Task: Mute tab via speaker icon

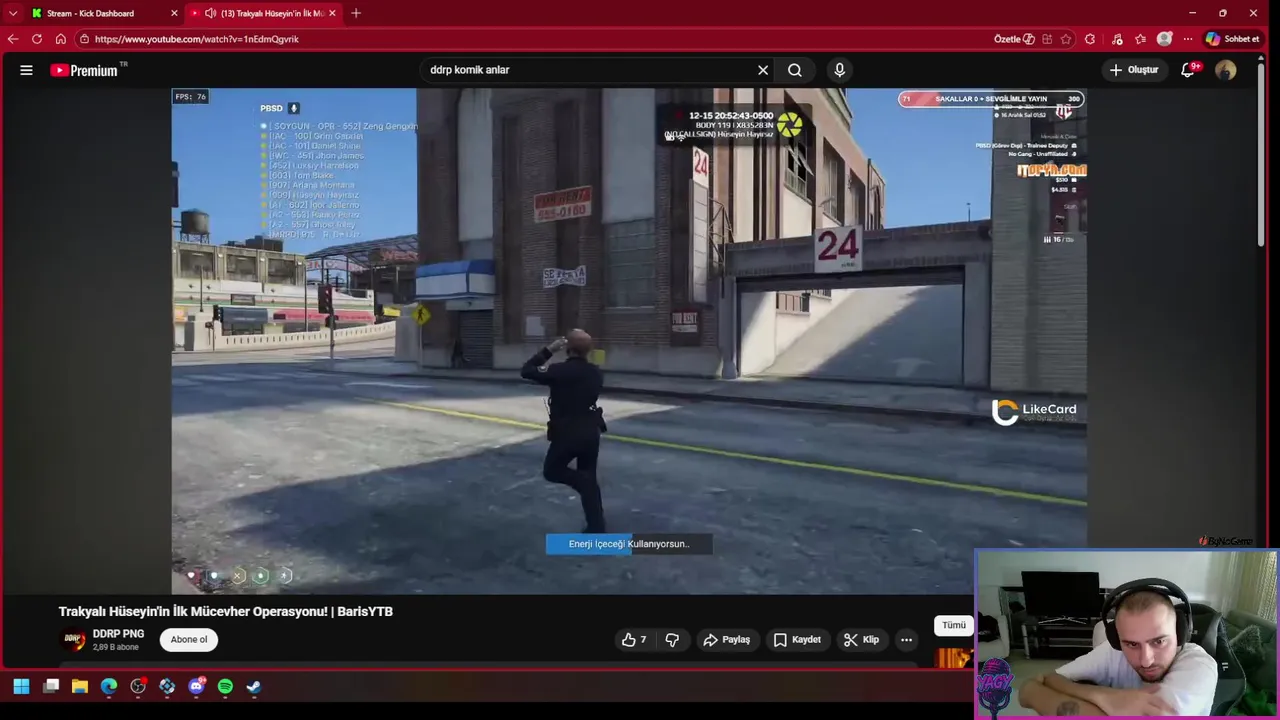Action: pyautogui.click(x=210, y=13)
